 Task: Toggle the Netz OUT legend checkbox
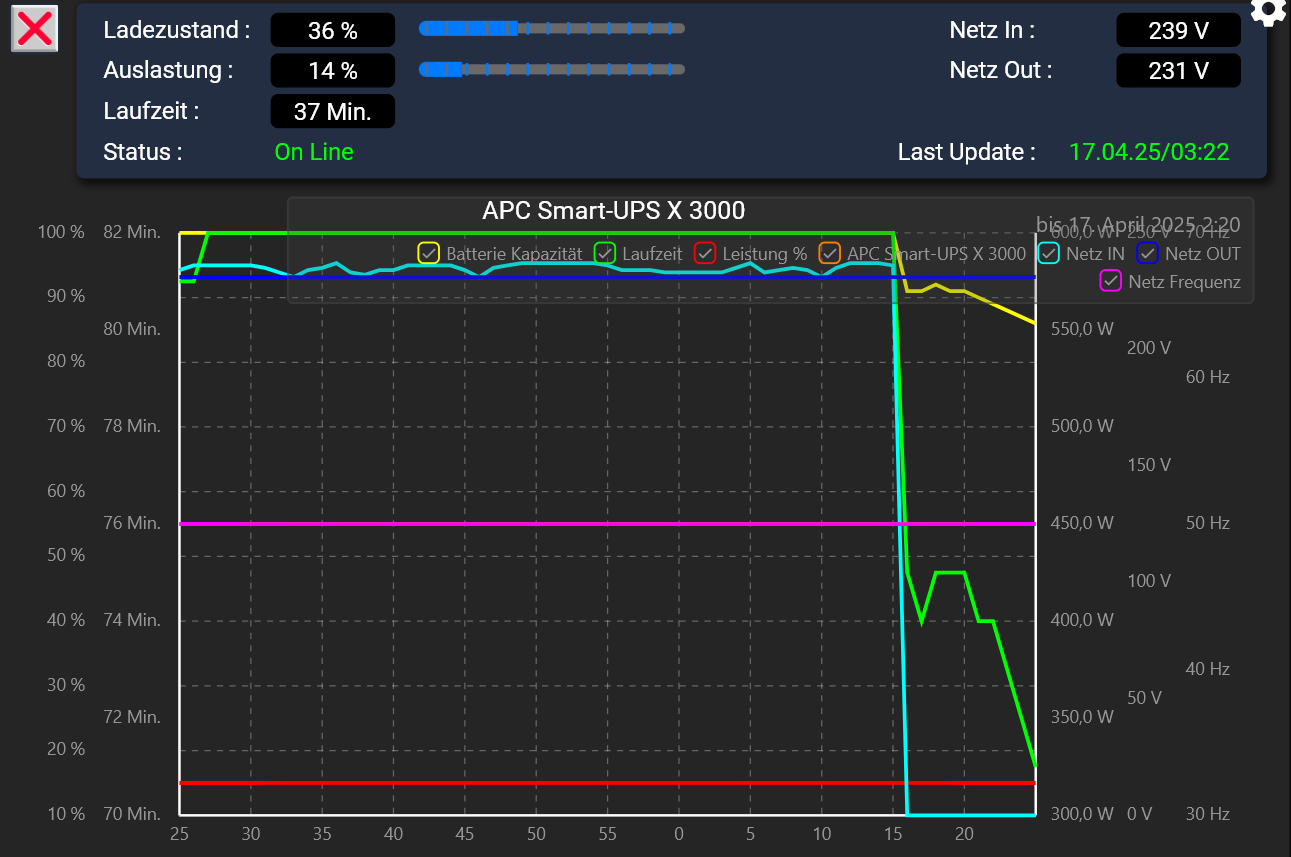click(1148, 253)
